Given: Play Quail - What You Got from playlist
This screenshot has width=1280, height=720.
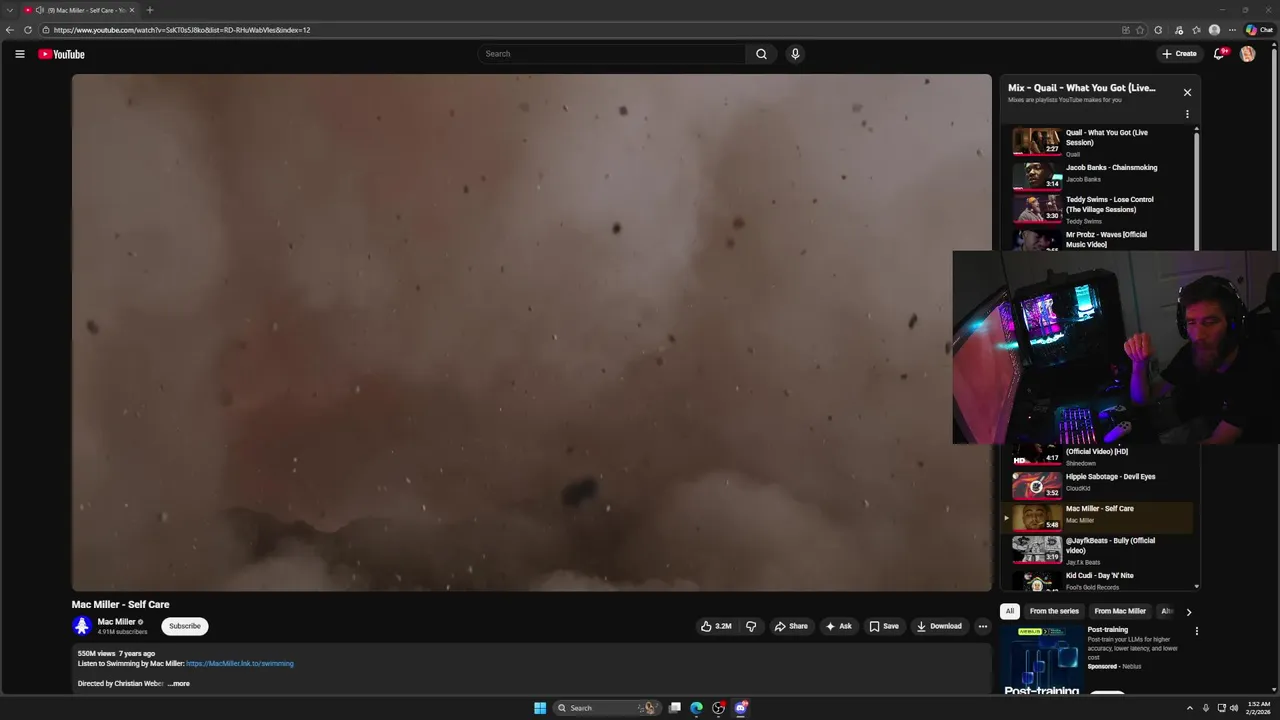Looking at the screenshot, I should tap(1098, 142).
